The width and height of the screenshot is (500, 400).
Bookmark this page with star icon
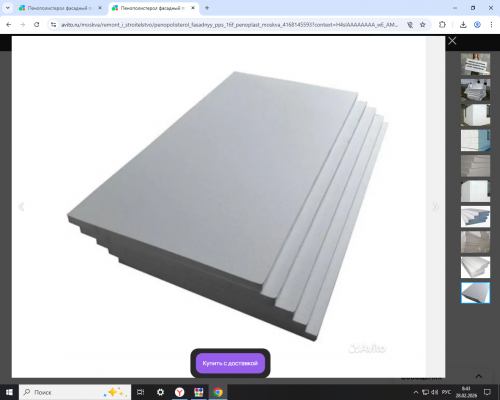click(x=423, y=25)
